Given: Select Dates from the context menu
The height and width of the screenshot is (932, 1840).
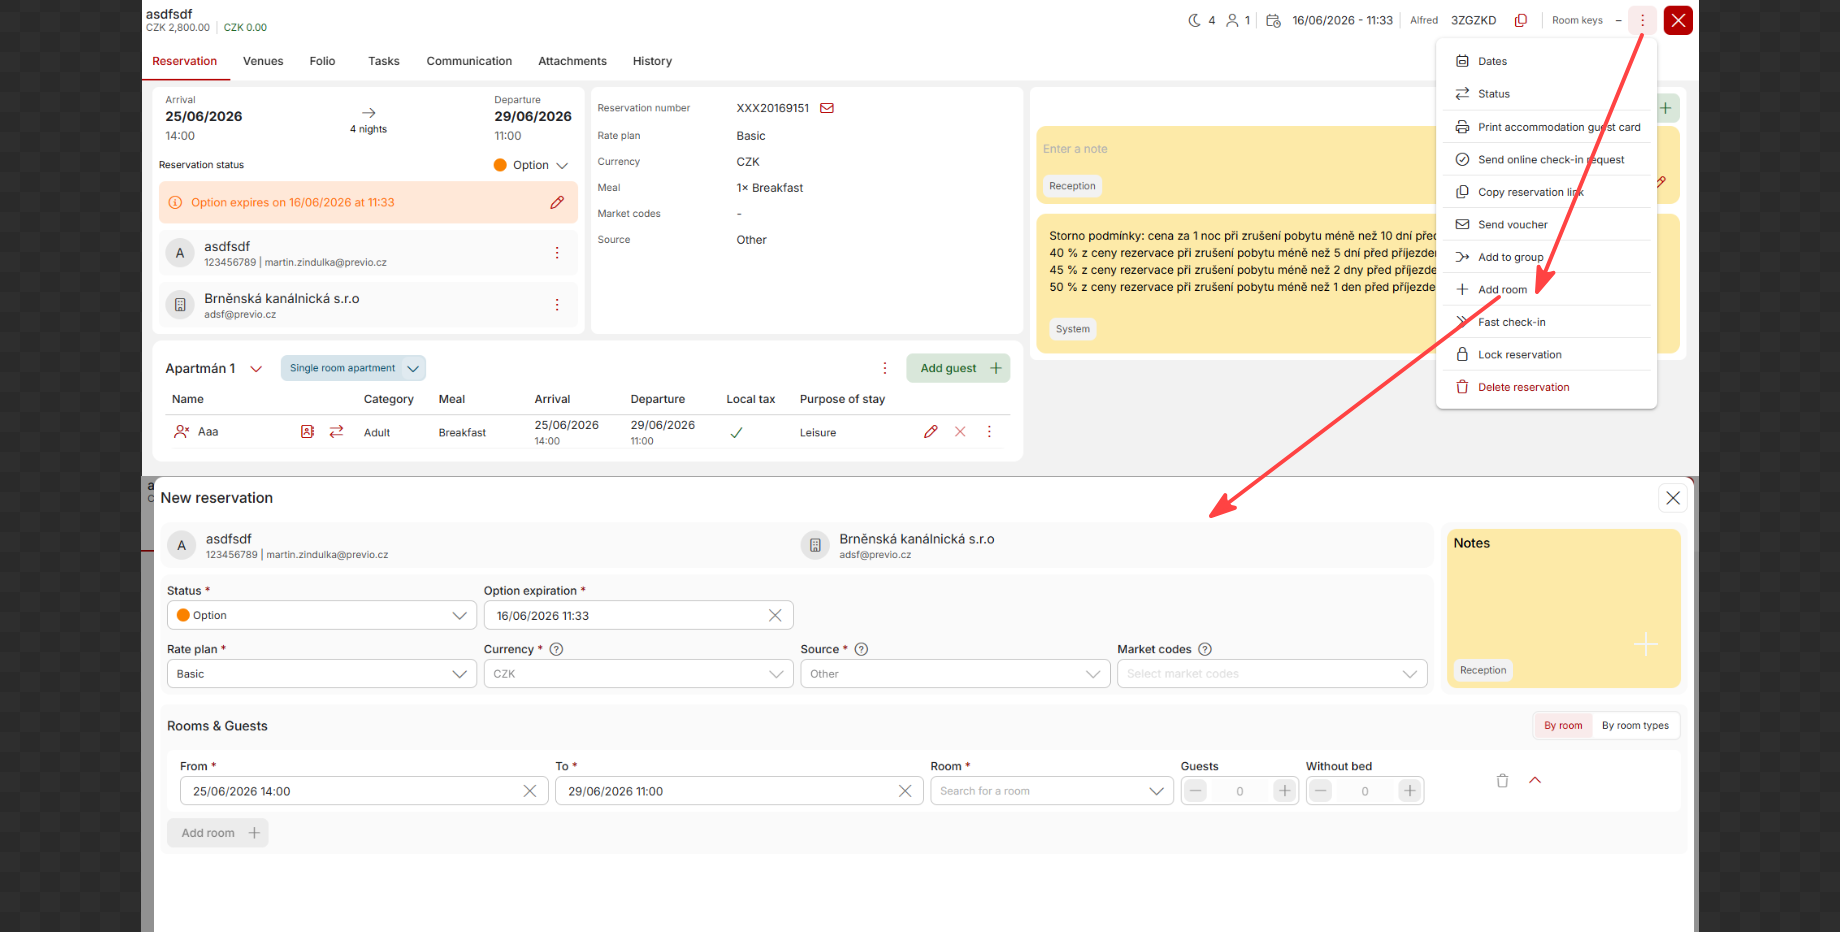Looking at the screenshot, I should (1546, 61).
